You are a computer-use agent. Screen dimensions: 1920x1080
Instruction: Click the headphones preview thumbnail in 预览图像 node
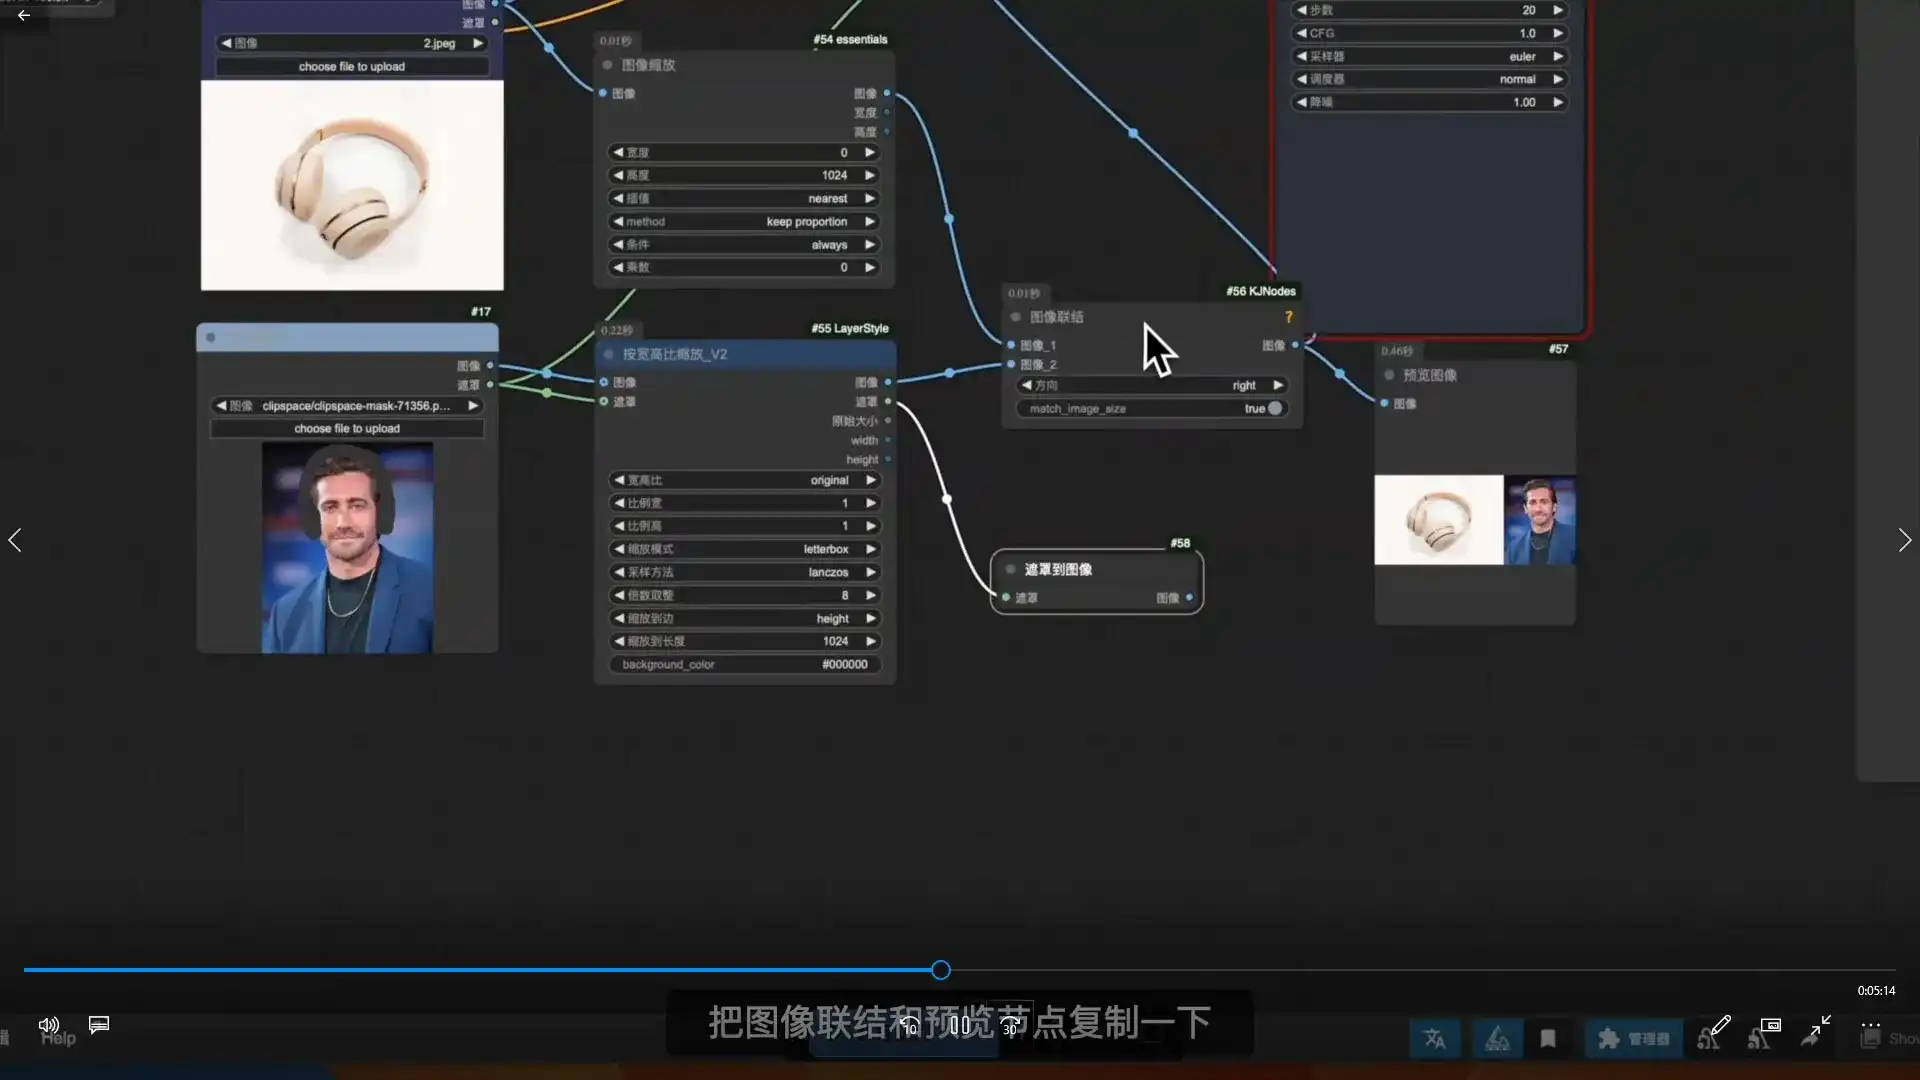click(x=1438, y=519)
